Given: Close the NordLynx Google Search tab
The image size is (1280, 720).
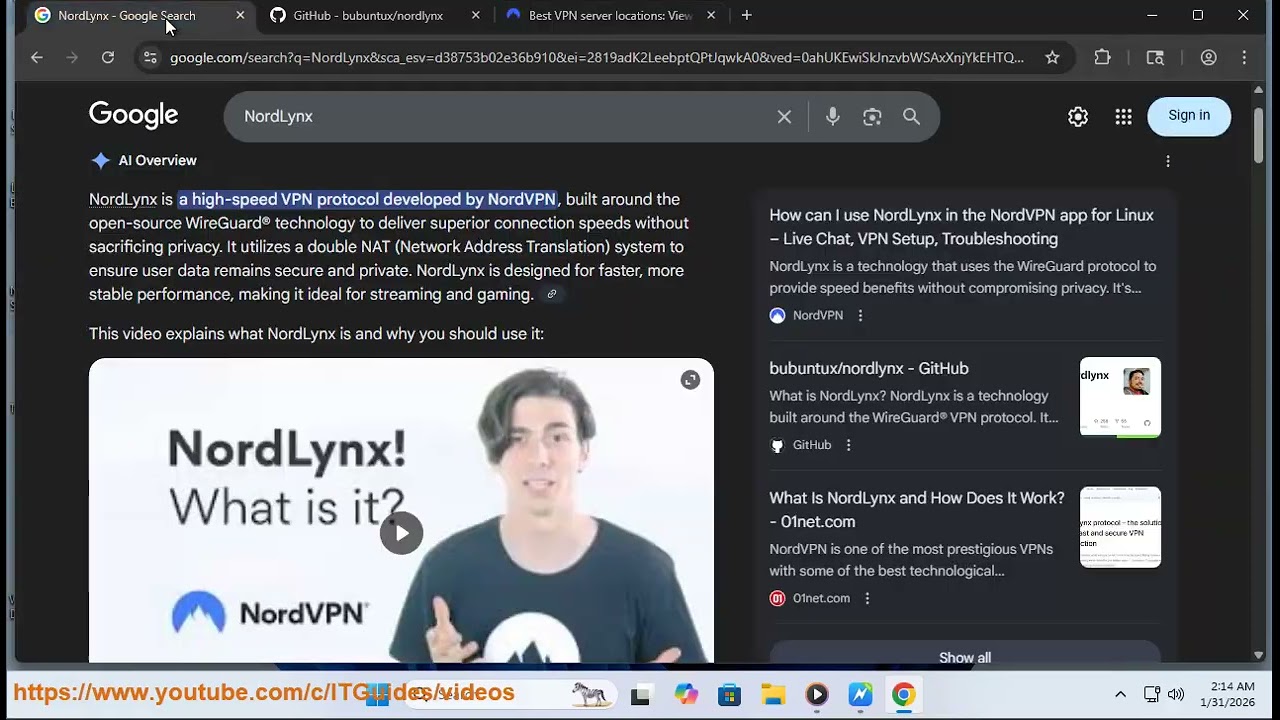Looking at the screenshot, I should (x=240, y=16).
